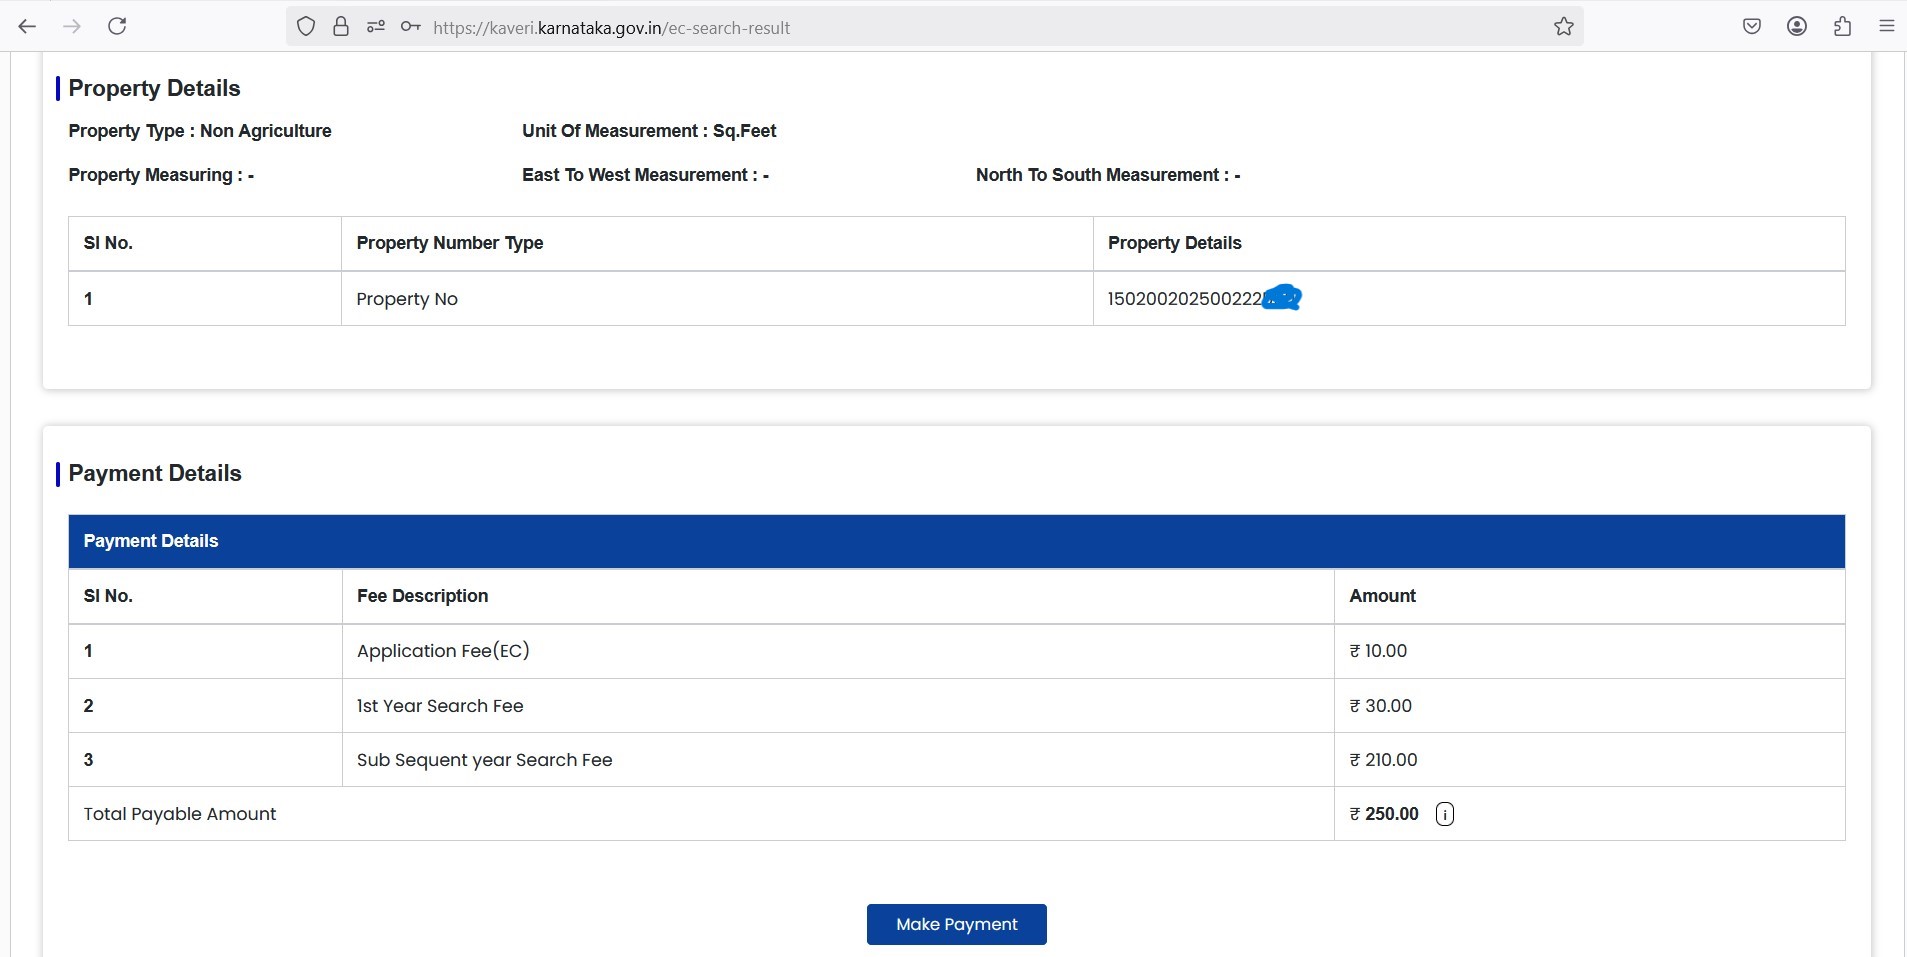Select the property number 150200202500222
1907x957 pixels.
[x=1185, y=299]
